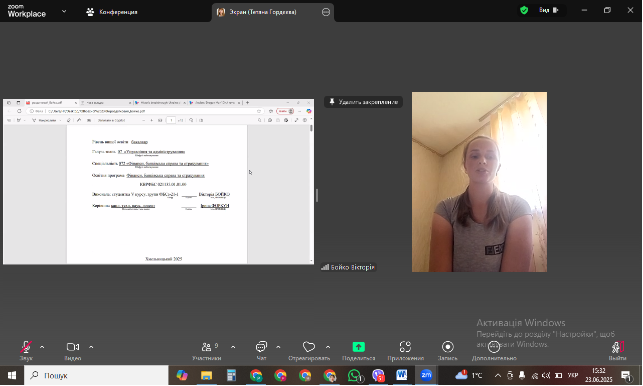
Task: Start recording with the Record icon
Action: (447, 347)
